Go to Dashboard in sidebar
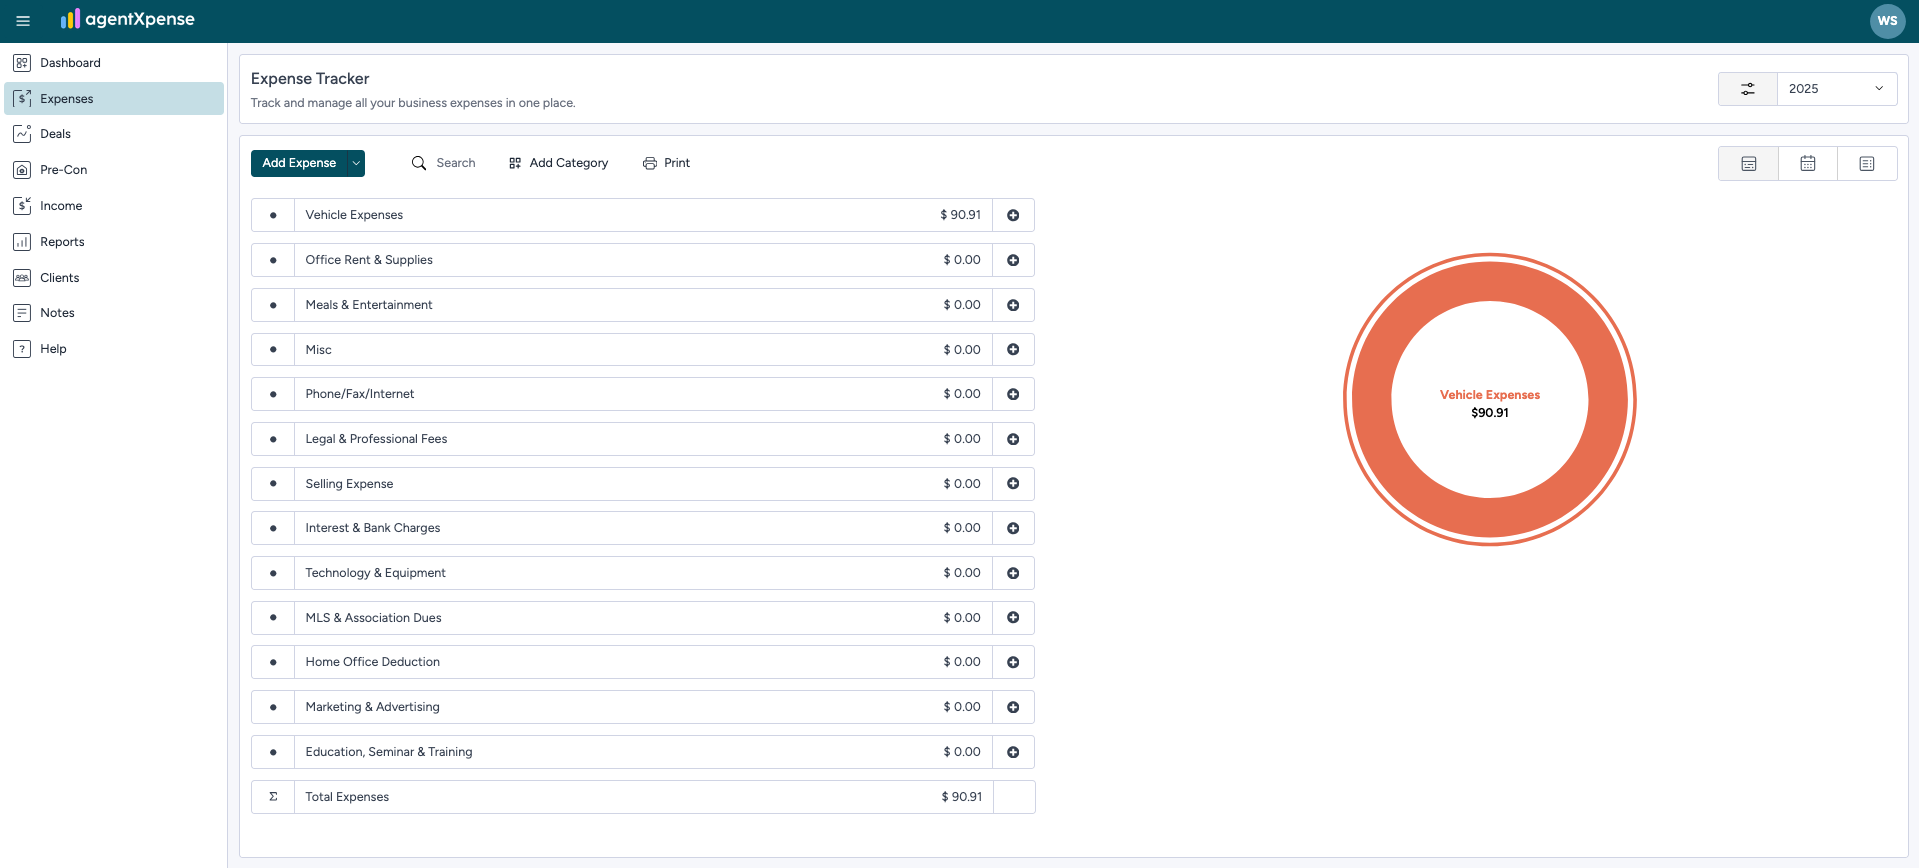The width and height of the screenshot is (1920, 868). [x=114, y=63]
